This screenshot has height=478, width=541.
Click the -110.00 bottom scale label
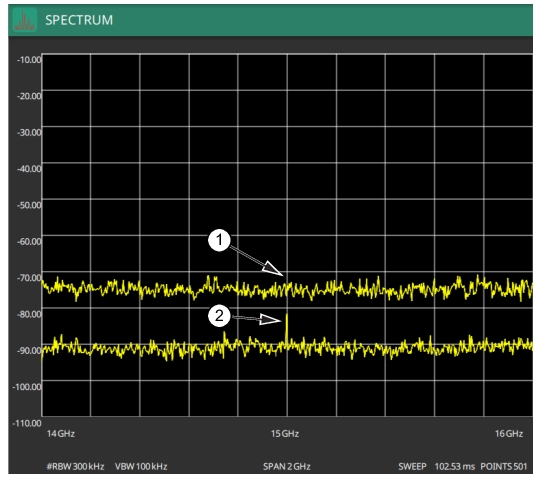click(x=27, y=423)
